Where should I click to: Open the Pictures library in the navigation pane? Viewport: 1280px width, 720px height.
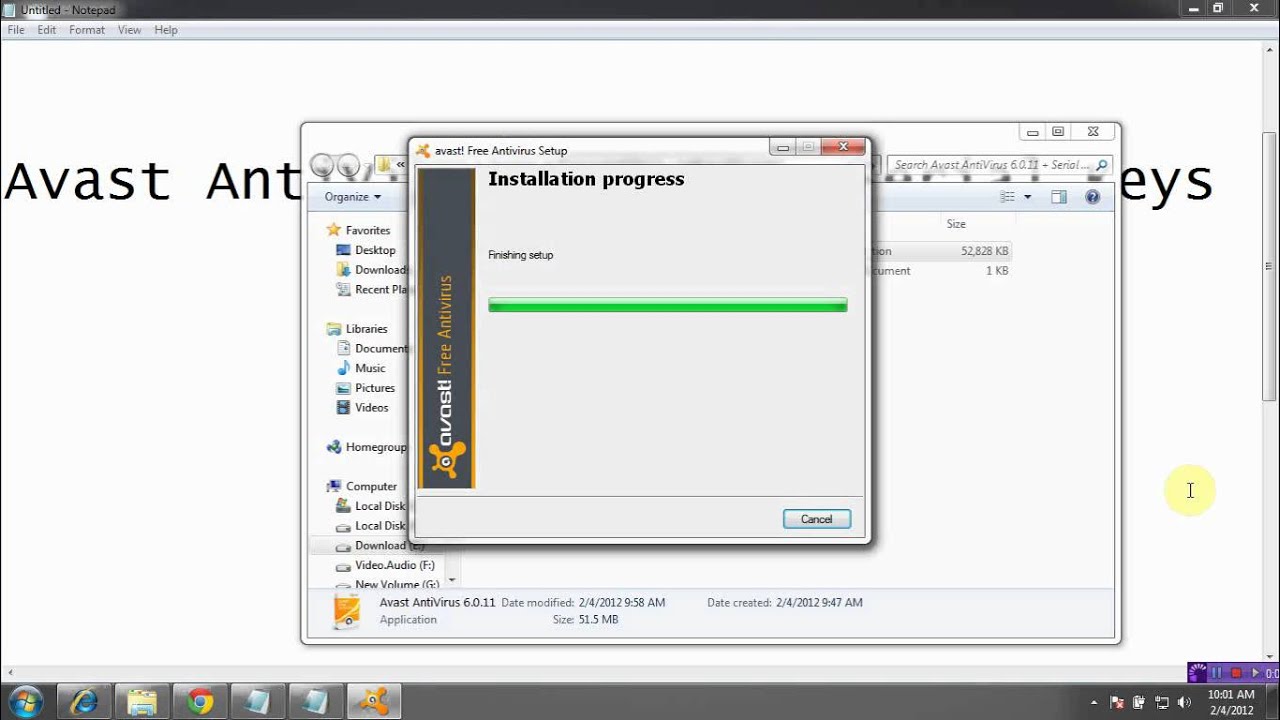[375, 388]
